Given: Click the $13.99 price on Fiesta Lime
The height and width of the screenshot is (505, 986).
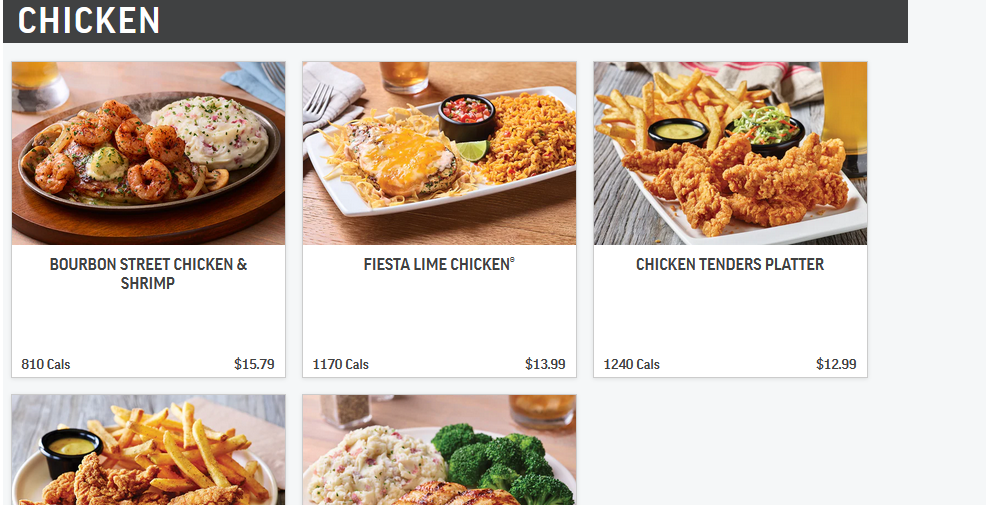Looking at the screenshot, I should click(545, 364).
